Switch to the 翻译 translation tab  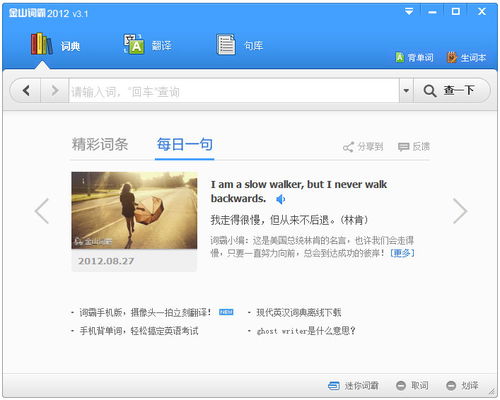[147, 45]
